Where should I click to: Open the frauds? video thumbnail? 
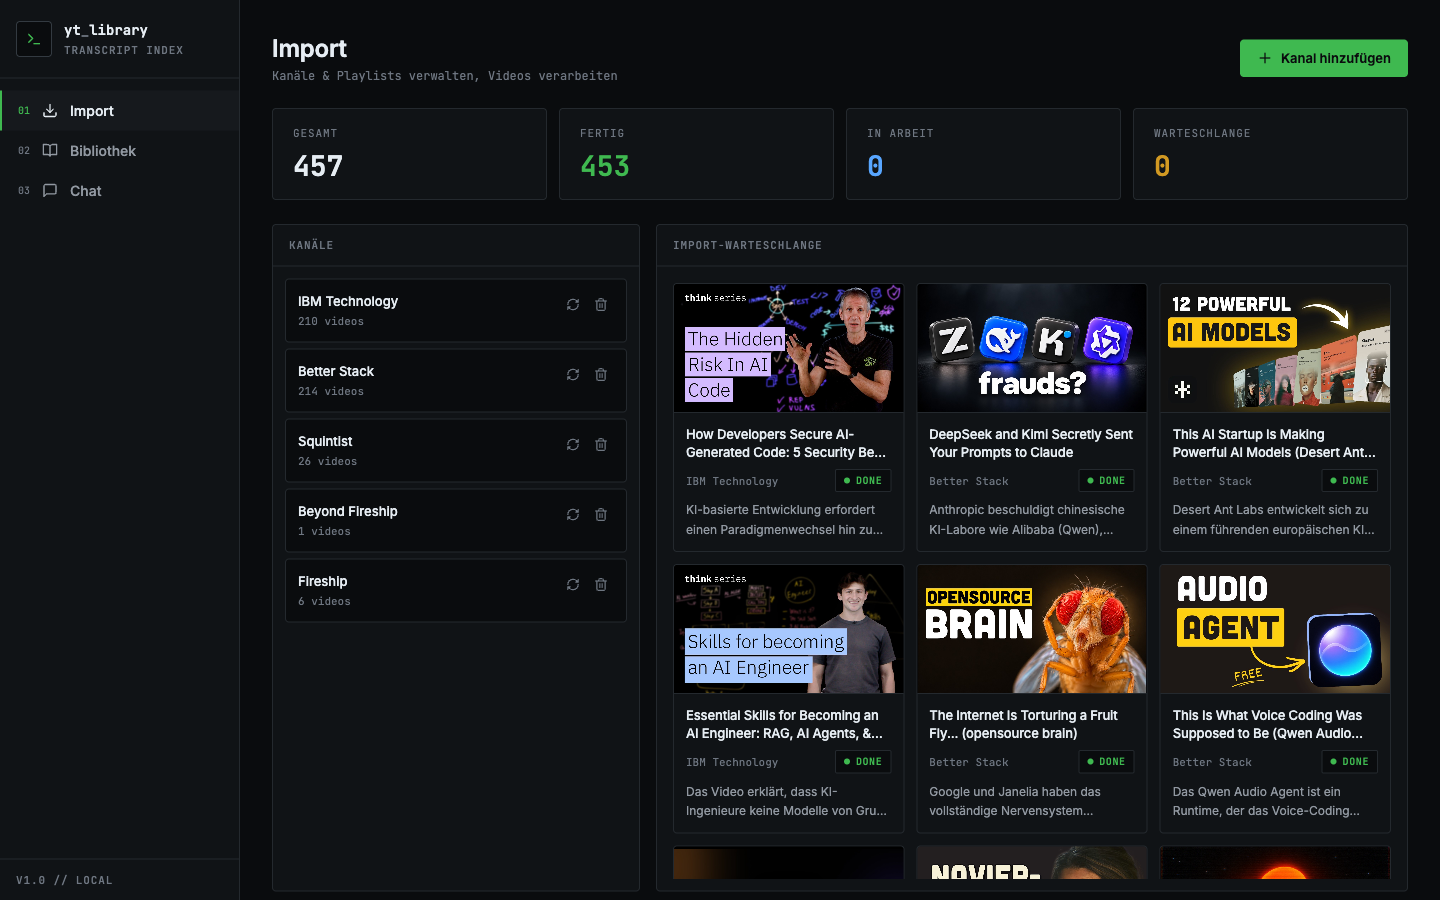pyautogui.click(x=1032, y=348)
